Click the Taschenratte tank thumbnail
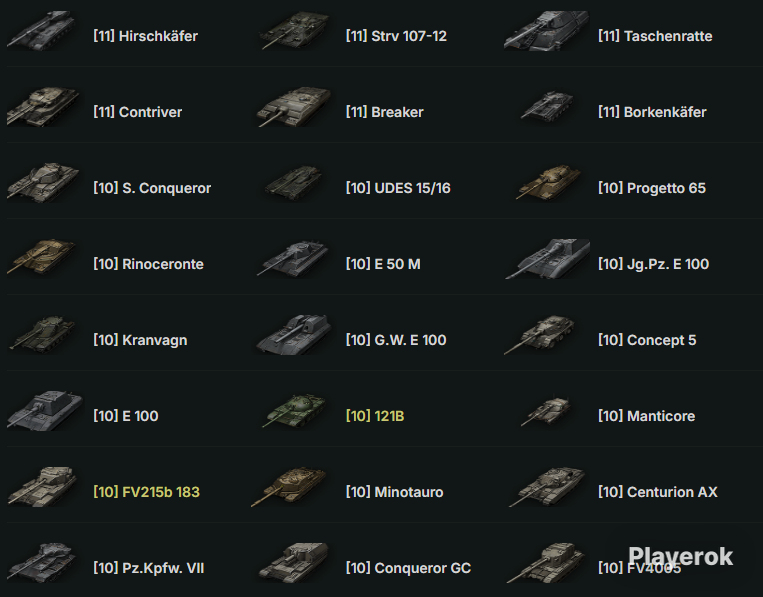The width and height of the screenshot is (763, 597). [546, 31]
